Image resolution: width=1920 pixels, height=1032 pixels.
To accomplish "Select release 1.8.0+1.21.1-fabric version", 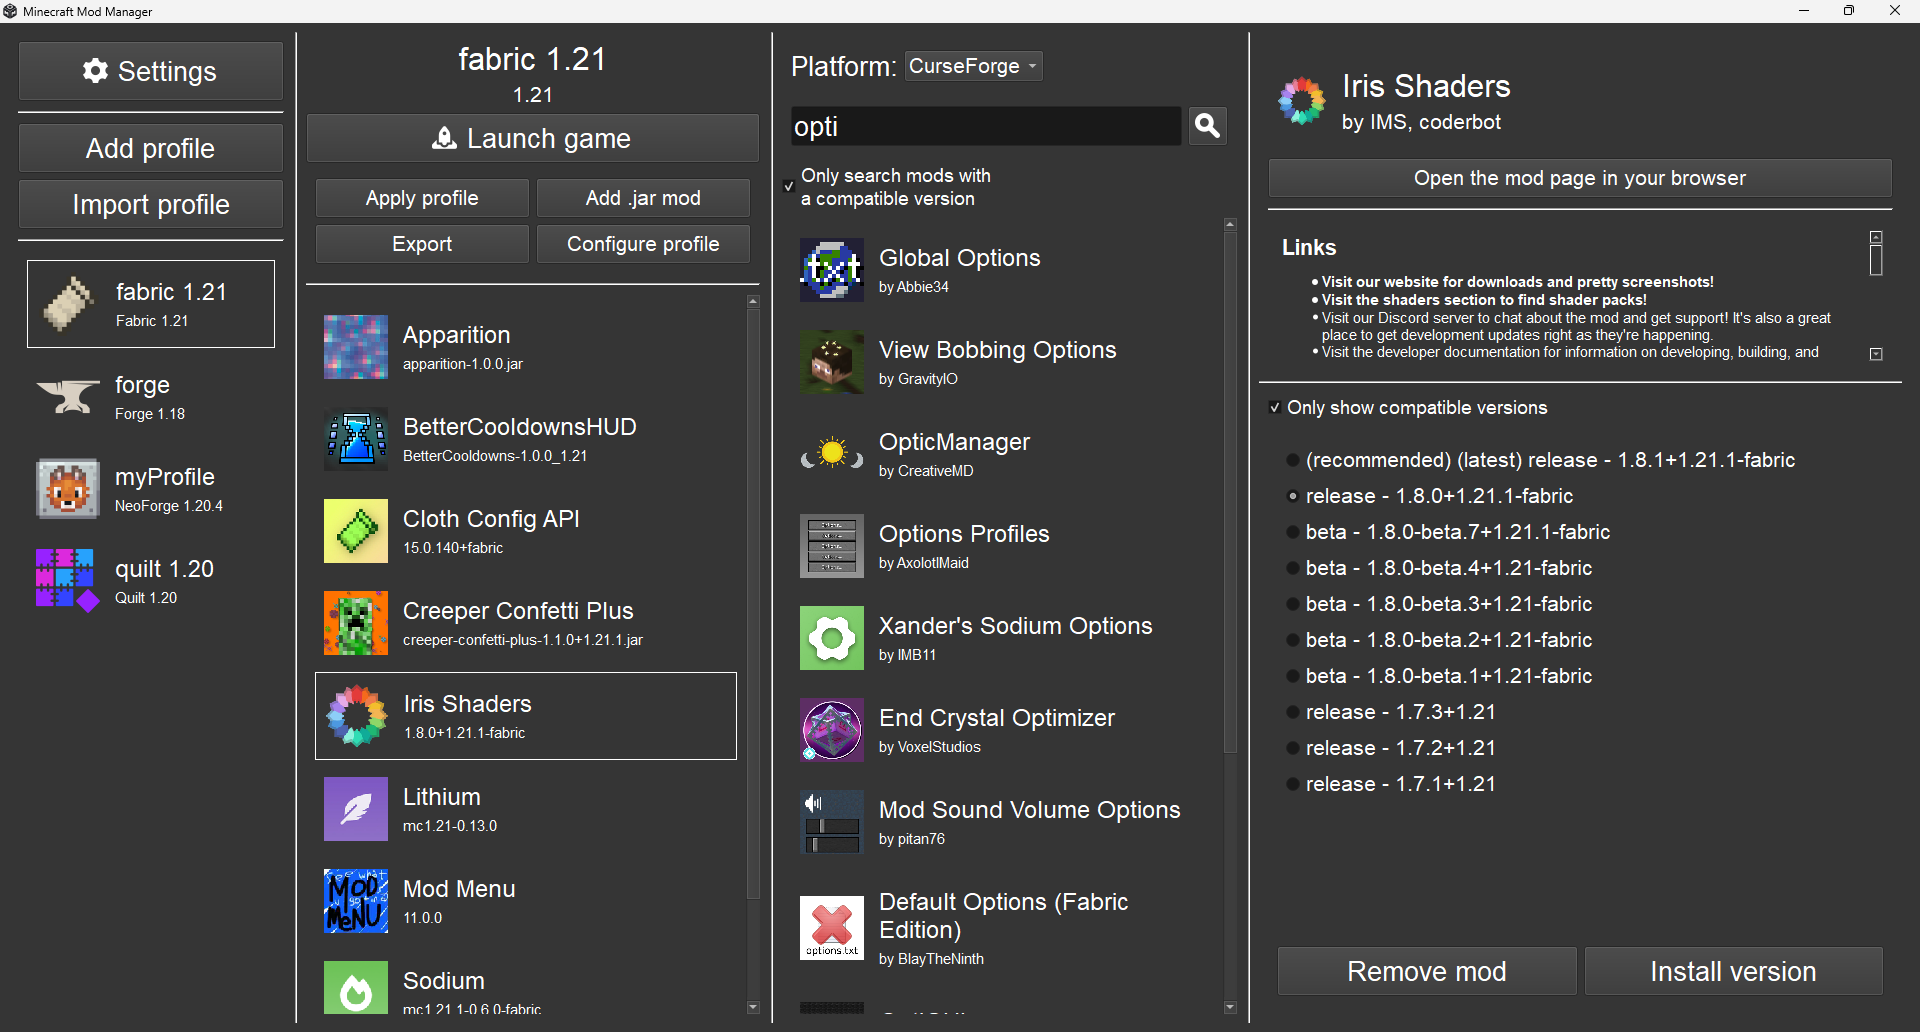I will pyautogui.click(x=1292, y=496).
